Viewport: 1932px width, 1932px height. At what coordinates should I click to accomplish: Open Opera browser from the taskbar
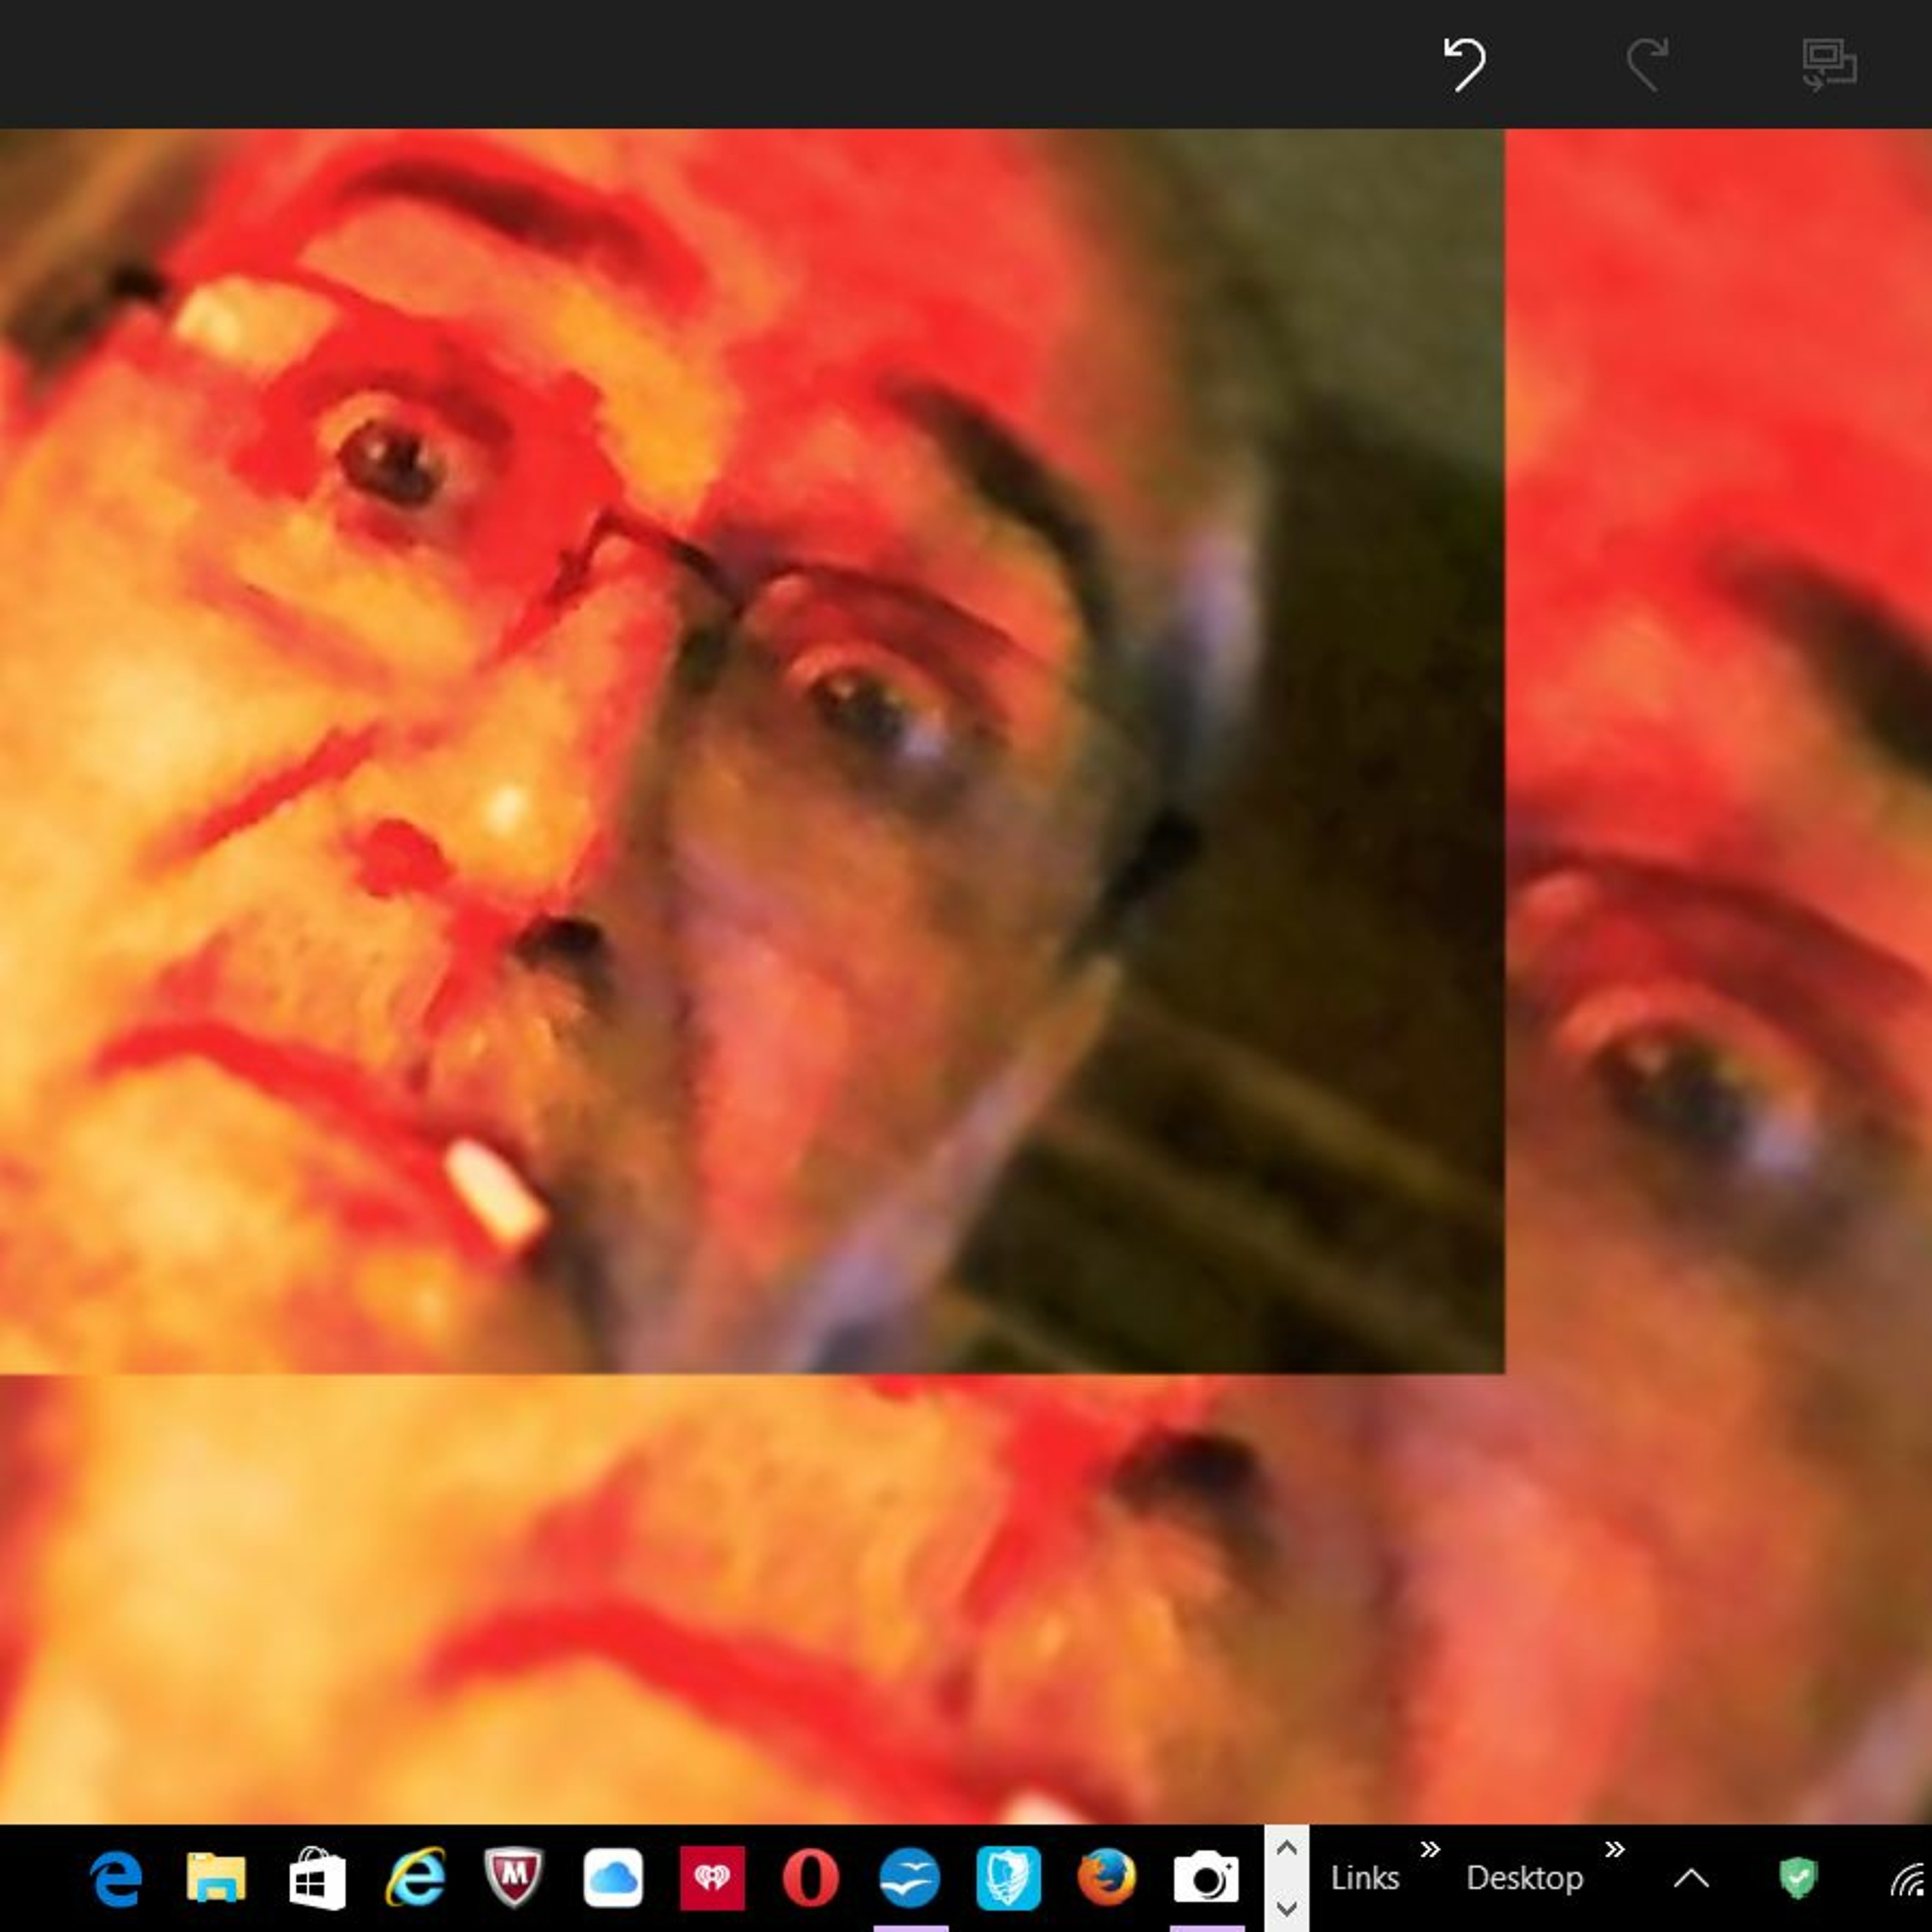(811, 1878)
